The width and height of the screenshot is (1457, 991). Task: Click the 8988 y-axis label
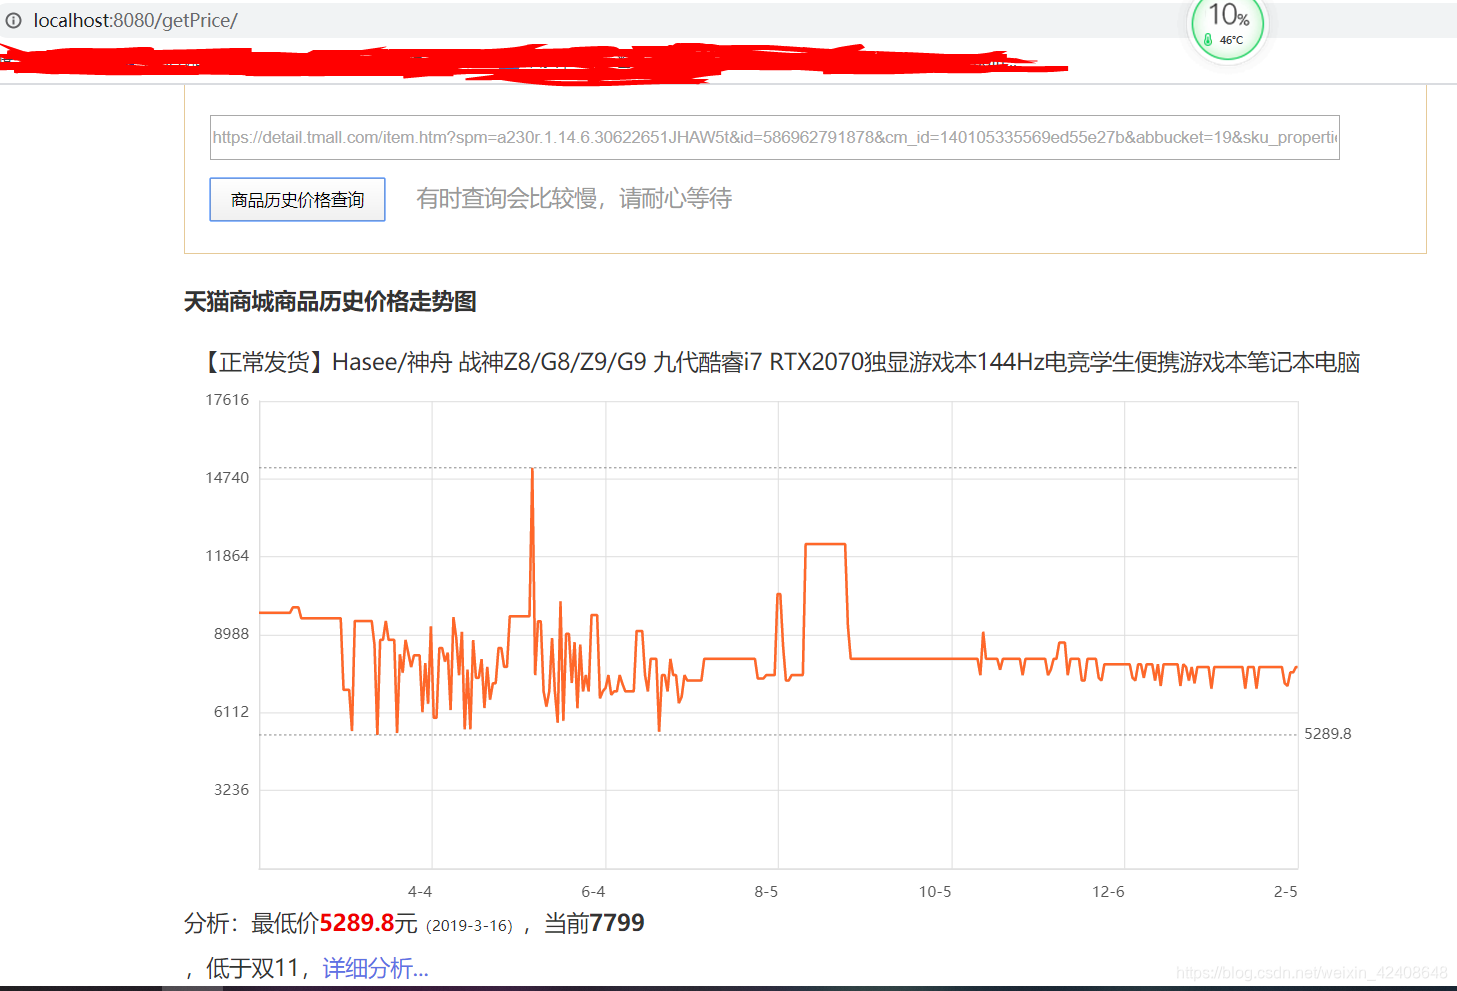point(231,634)
